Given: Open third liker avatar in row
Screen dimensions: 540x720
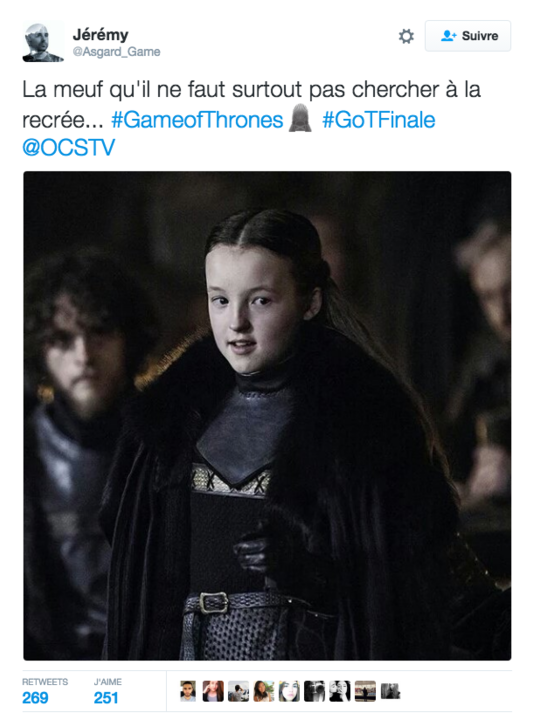Looking at the screenshot, I should pos(238,691).
